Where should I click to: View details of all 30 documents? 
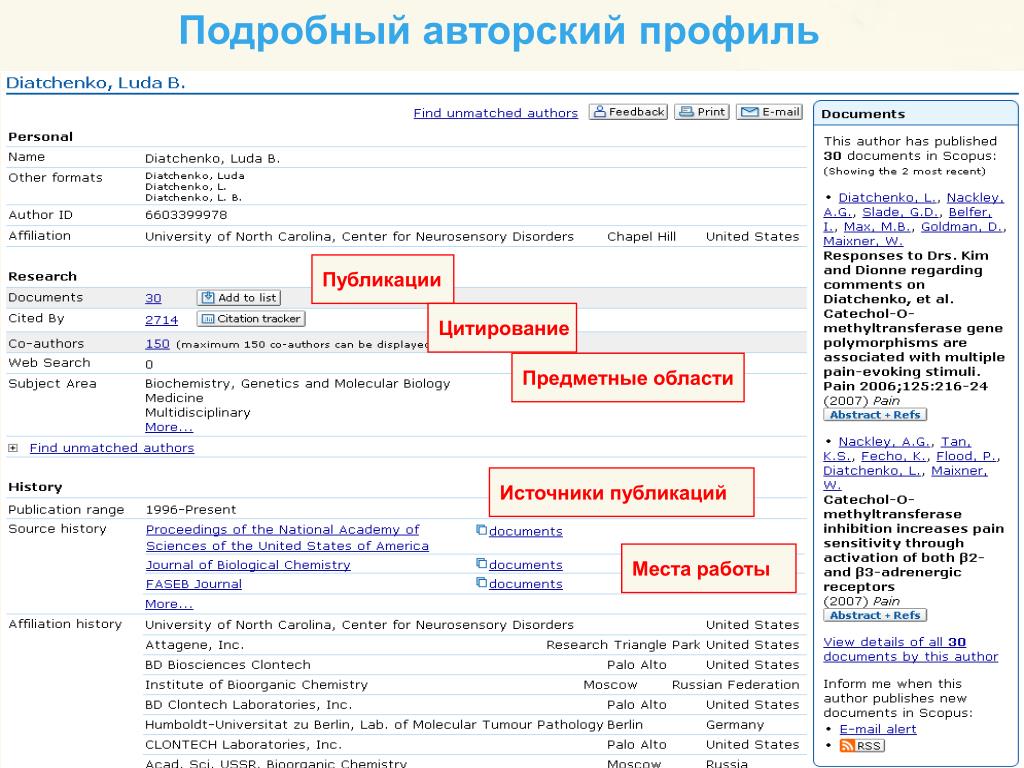click(910, 649)
